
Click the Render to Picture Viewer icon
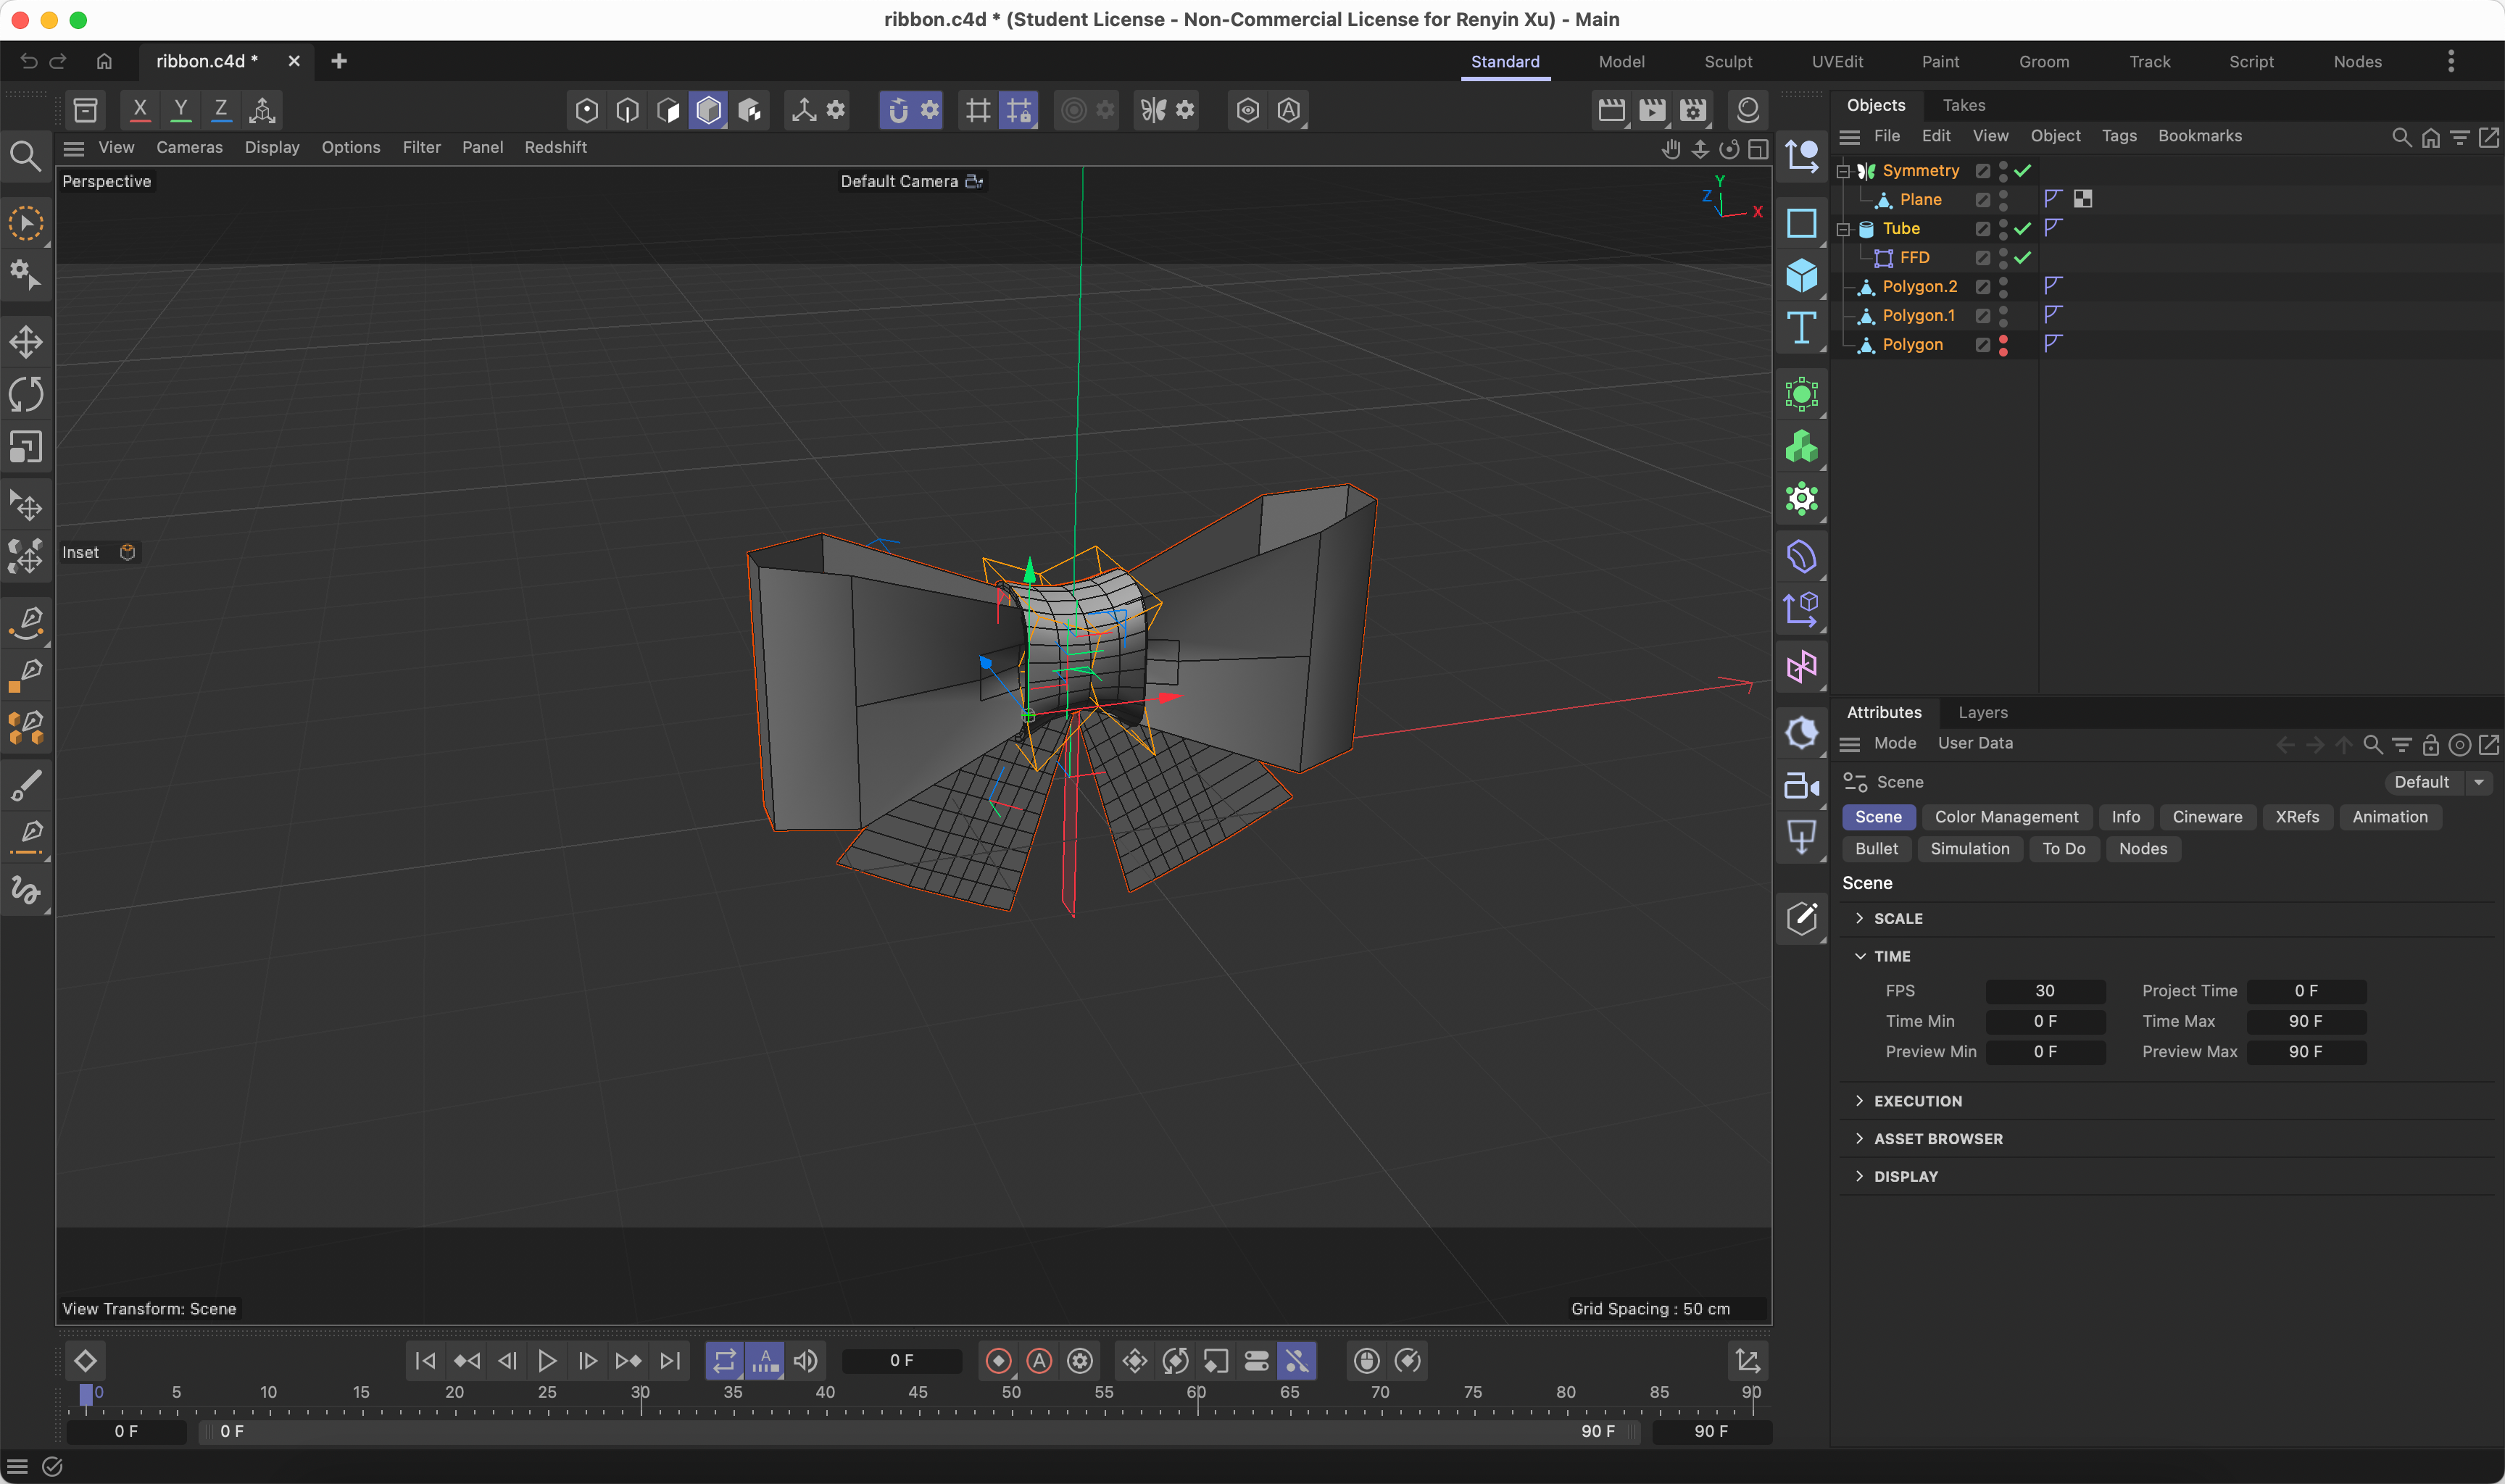(x=1652, y=110)
